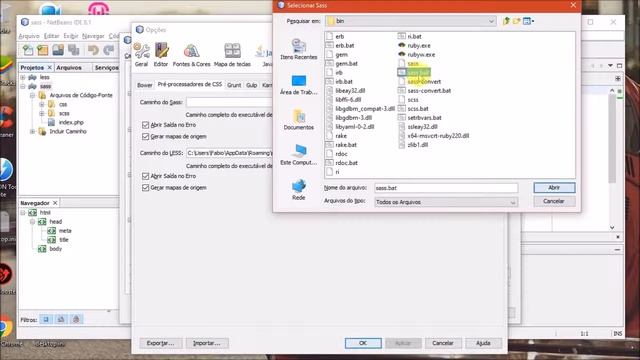Viewport: 640px width, 360px height.
Task: Open Mapa de teclas options category
Action: coord(232,55)
